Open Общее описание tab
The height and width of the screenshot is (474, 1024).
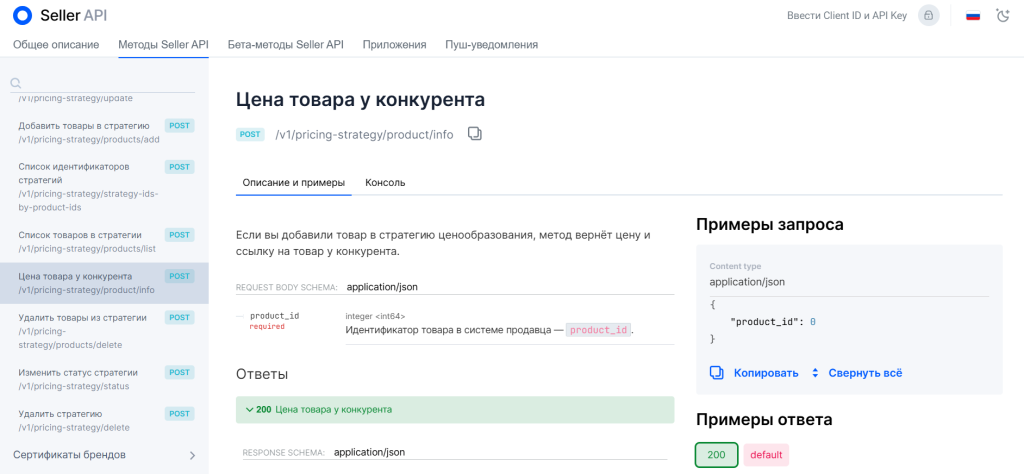[x=56, y=44]
